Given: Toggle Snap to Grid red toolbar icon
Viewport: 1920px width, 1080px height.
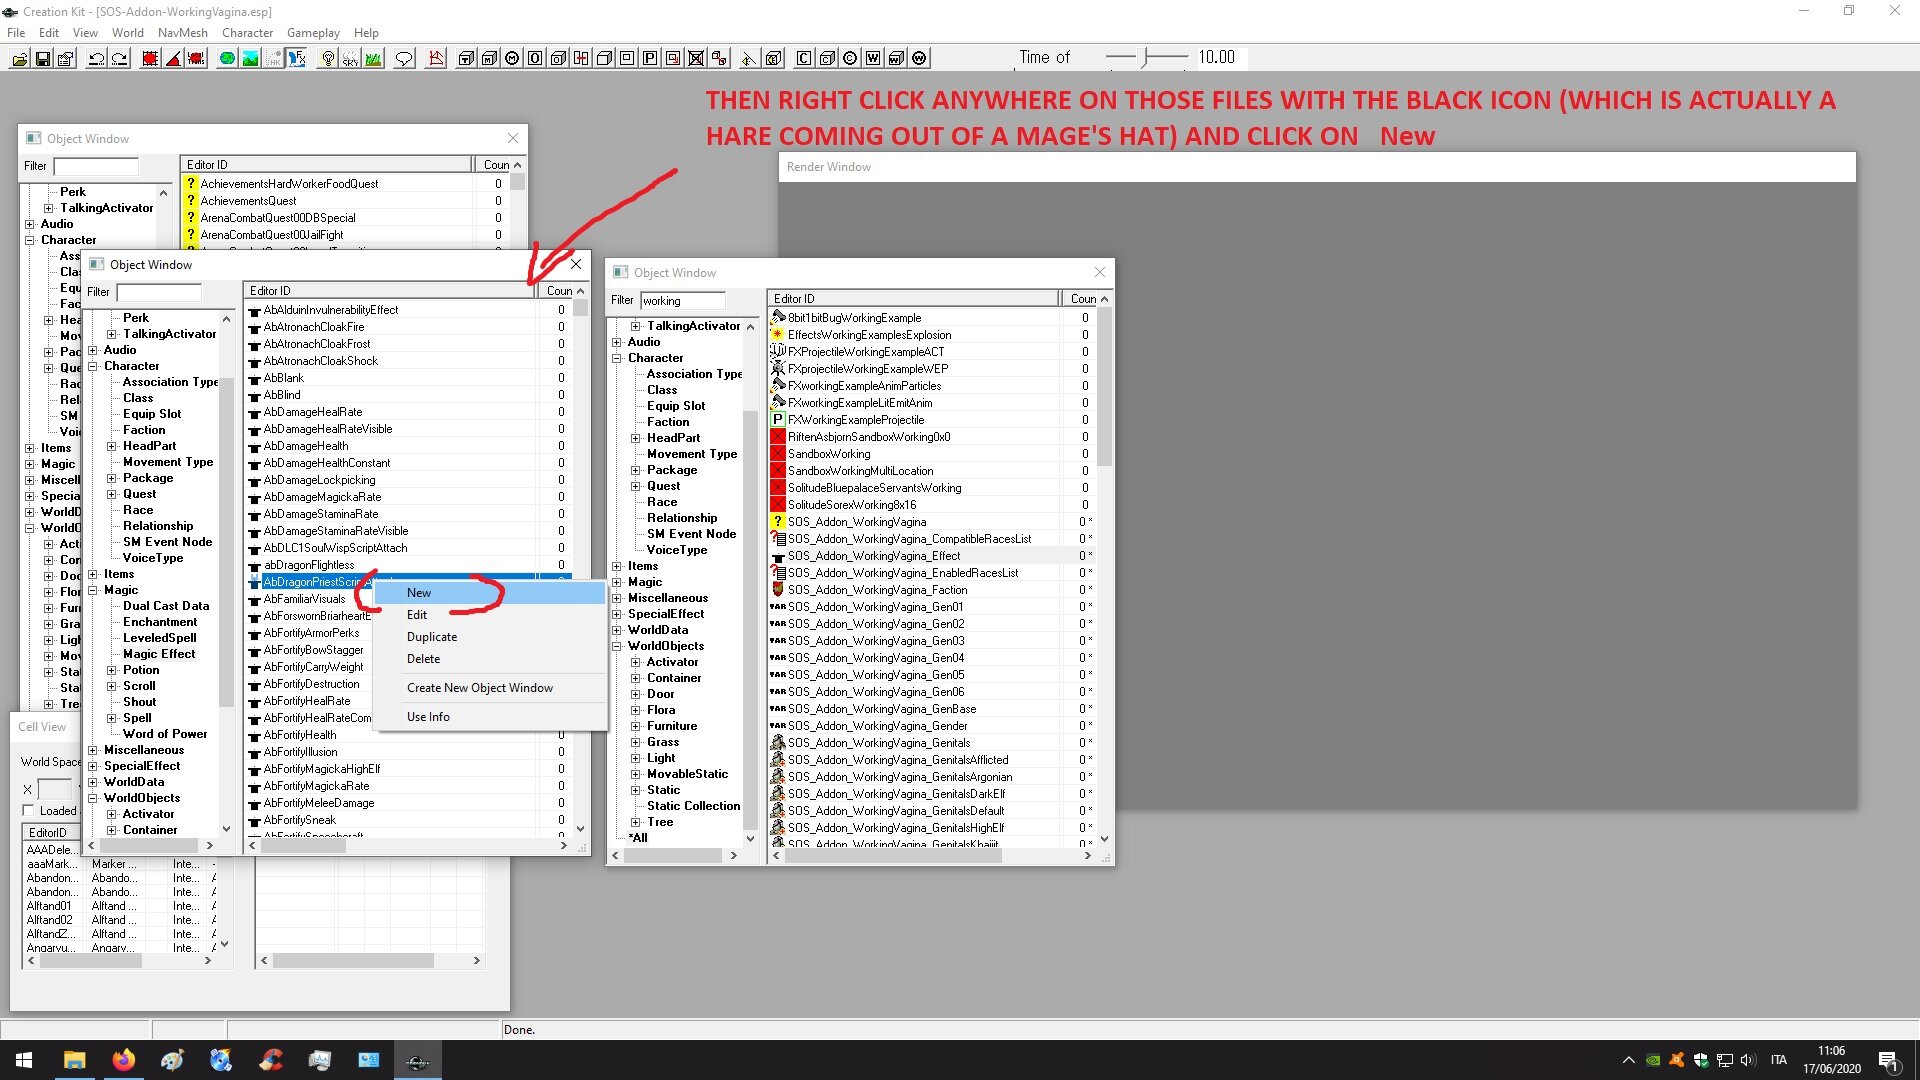Looking at the screenshot, I should [x=150, y=58].
